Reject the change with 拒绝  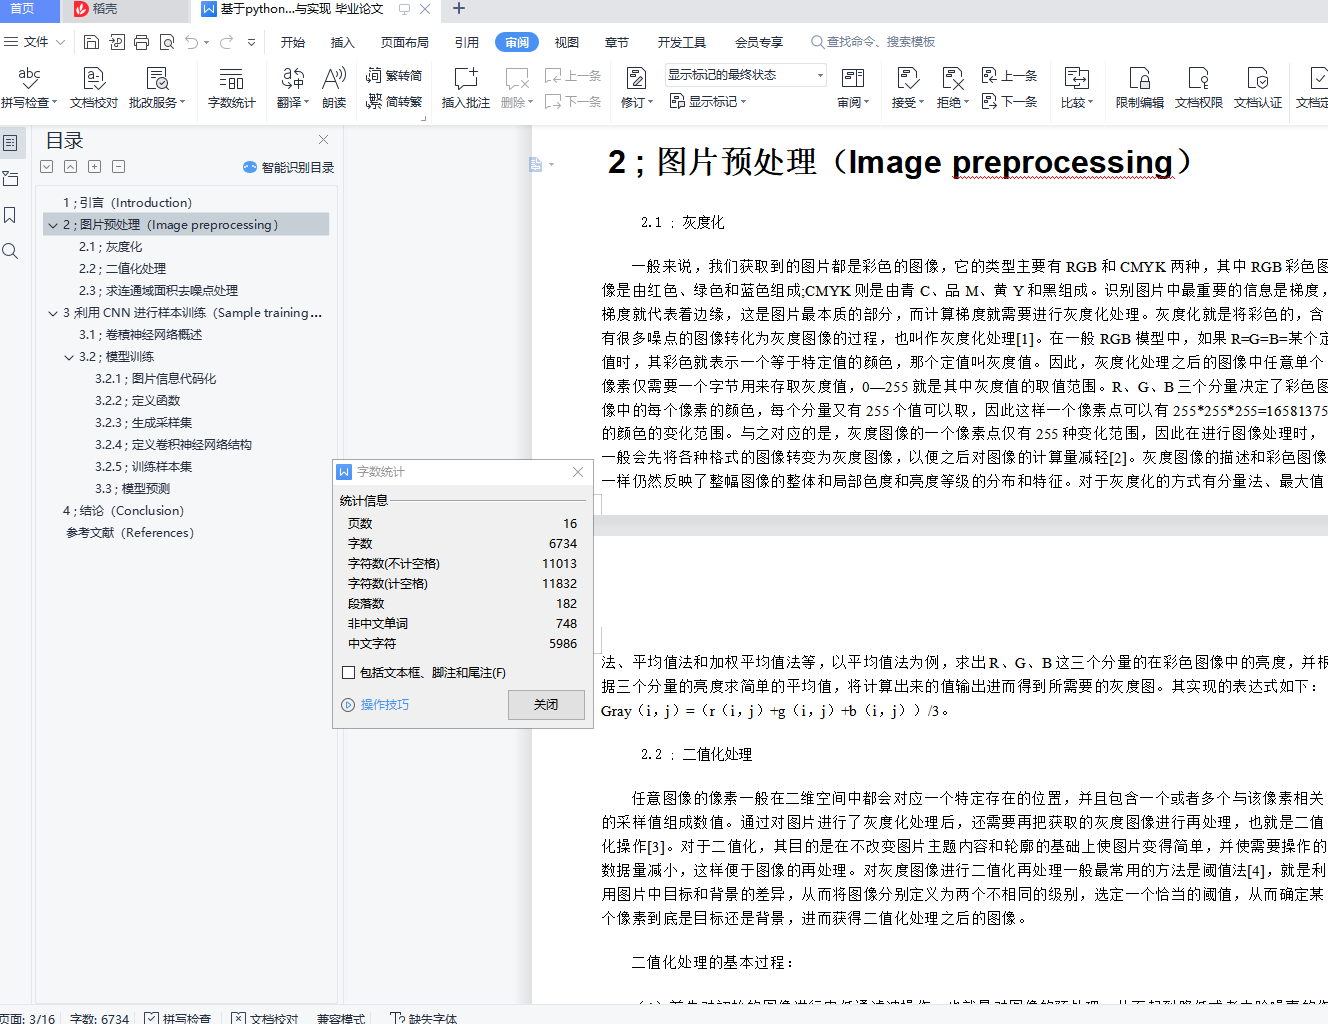952,87
